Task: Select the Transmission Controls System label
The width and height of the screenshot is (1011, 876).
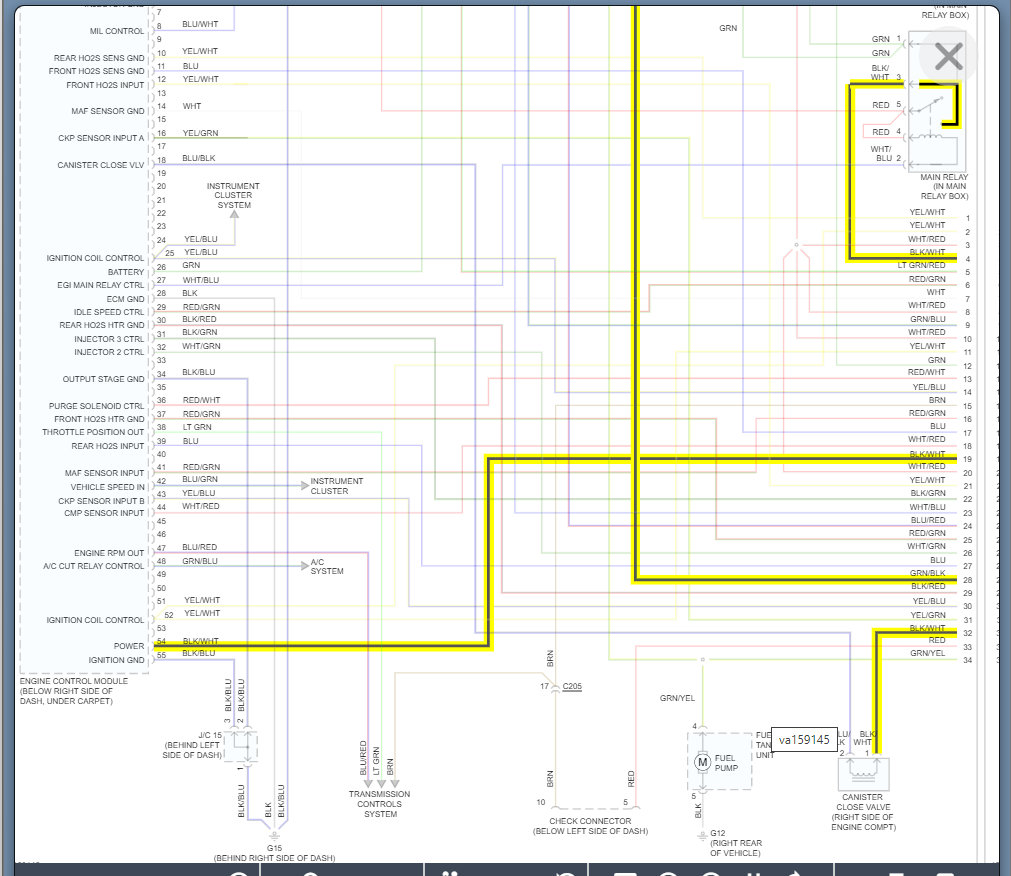Action: click(x=380, y=804)
